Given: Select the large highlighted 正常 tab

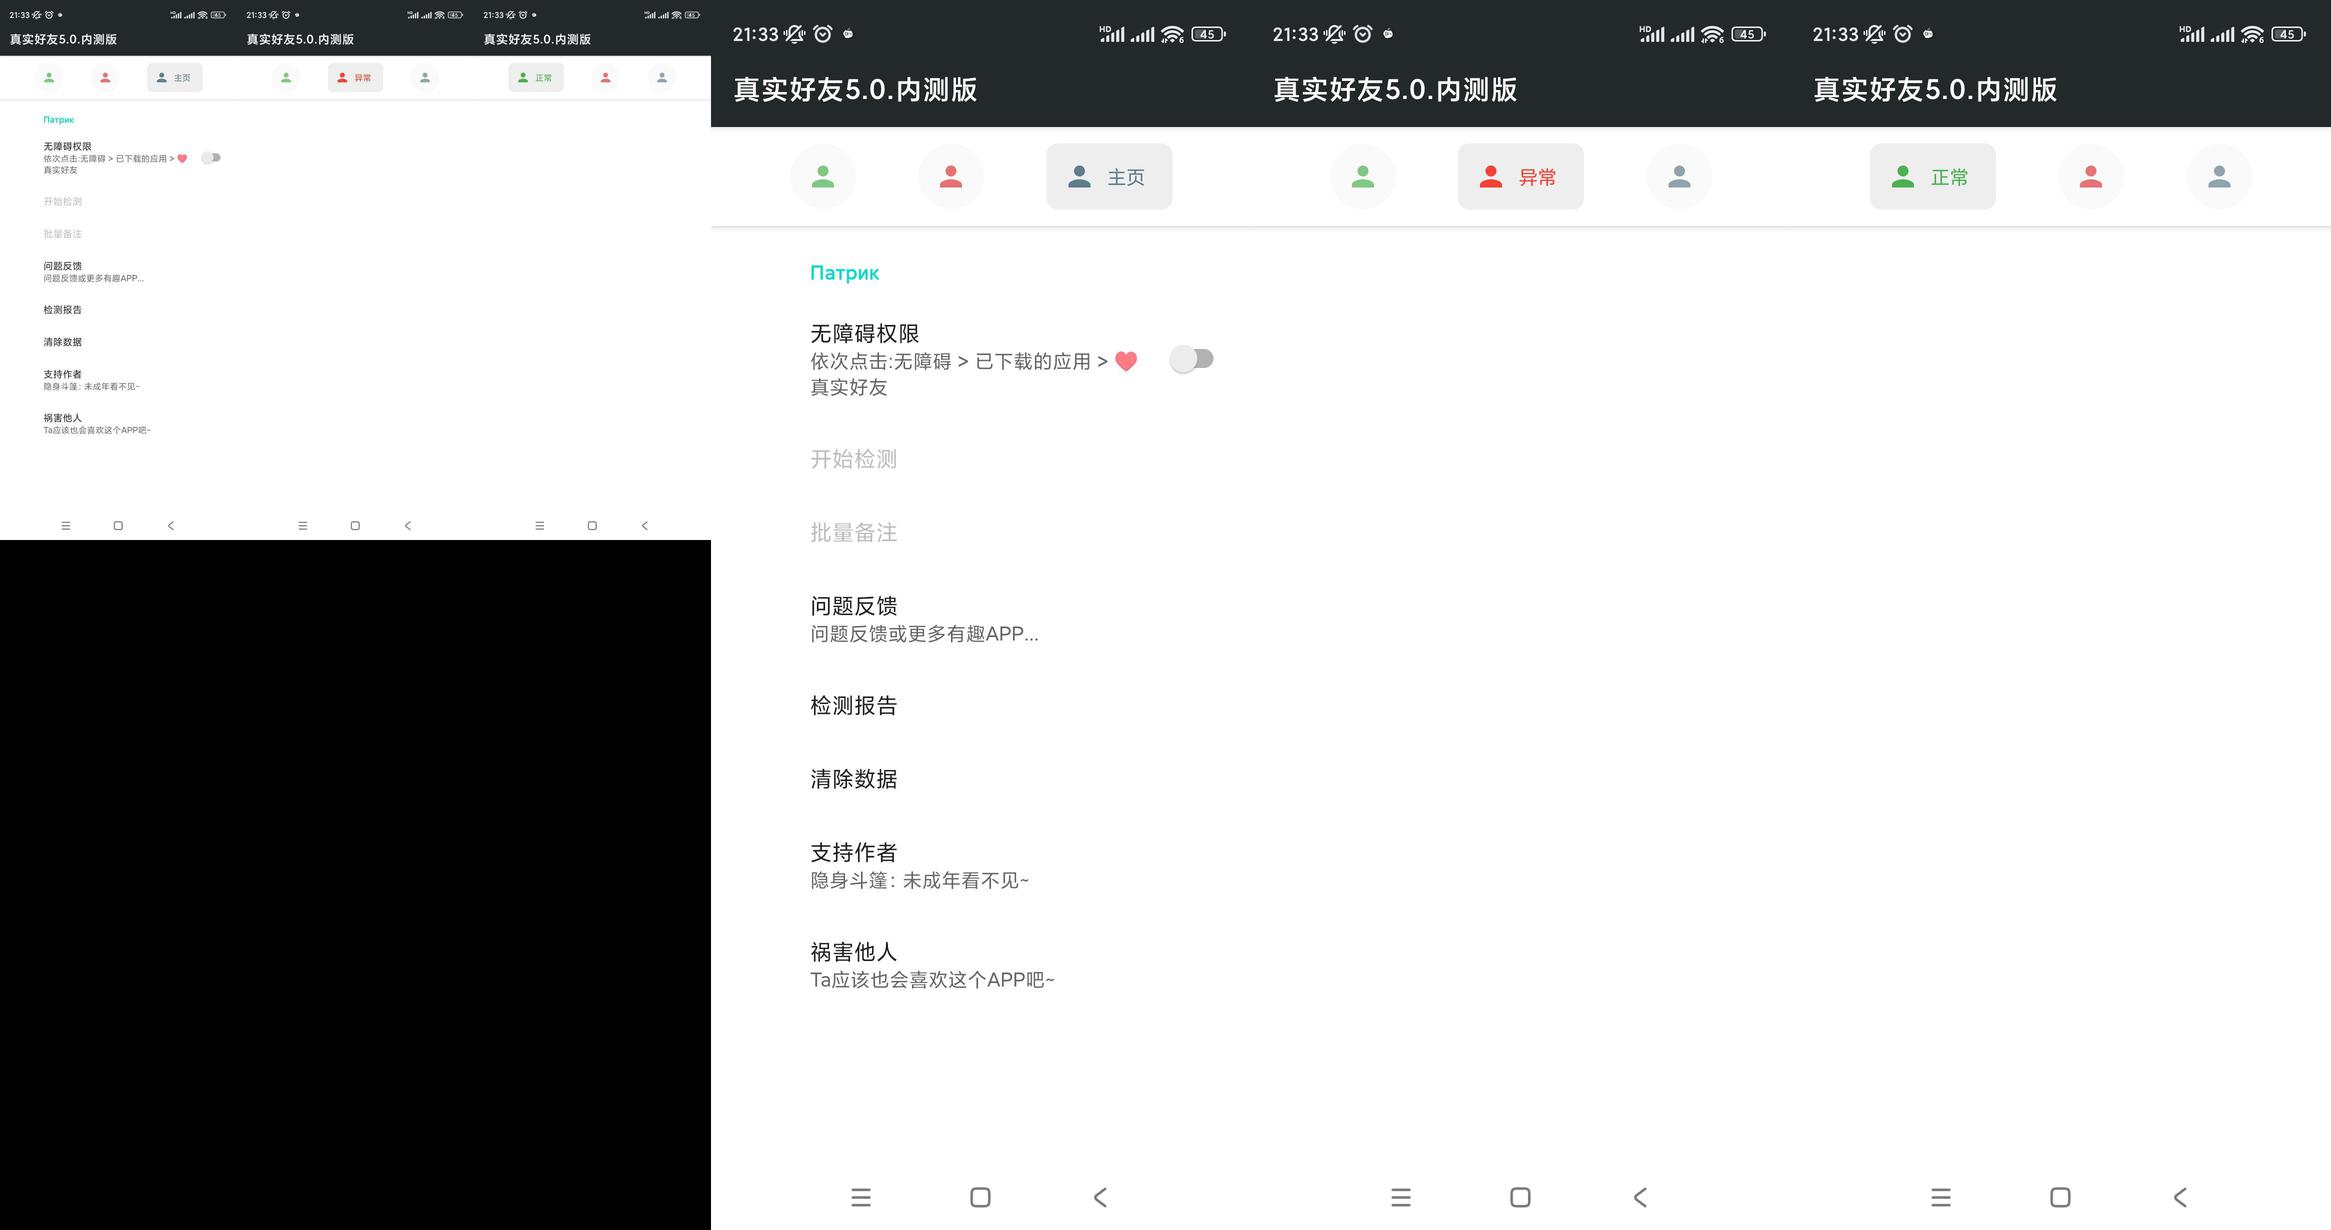Looking at the screenshot, I should (x=1932, y=177).
